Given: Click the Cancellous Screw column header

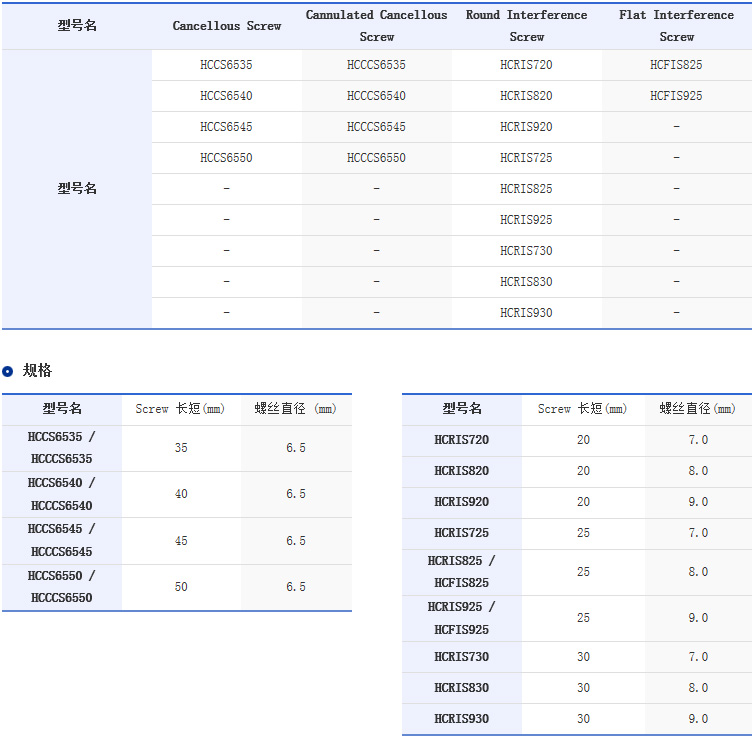Looking at the screenshot, I should (227, 26).
